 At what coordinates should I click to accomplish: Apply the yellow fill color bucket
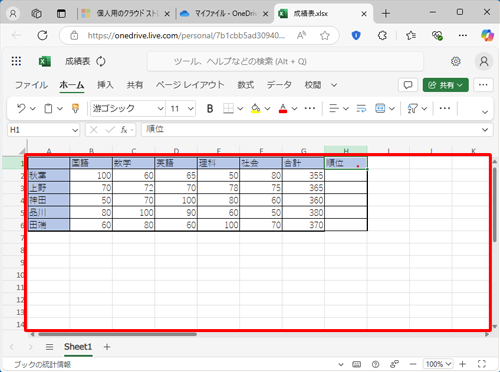pos(256,108)
